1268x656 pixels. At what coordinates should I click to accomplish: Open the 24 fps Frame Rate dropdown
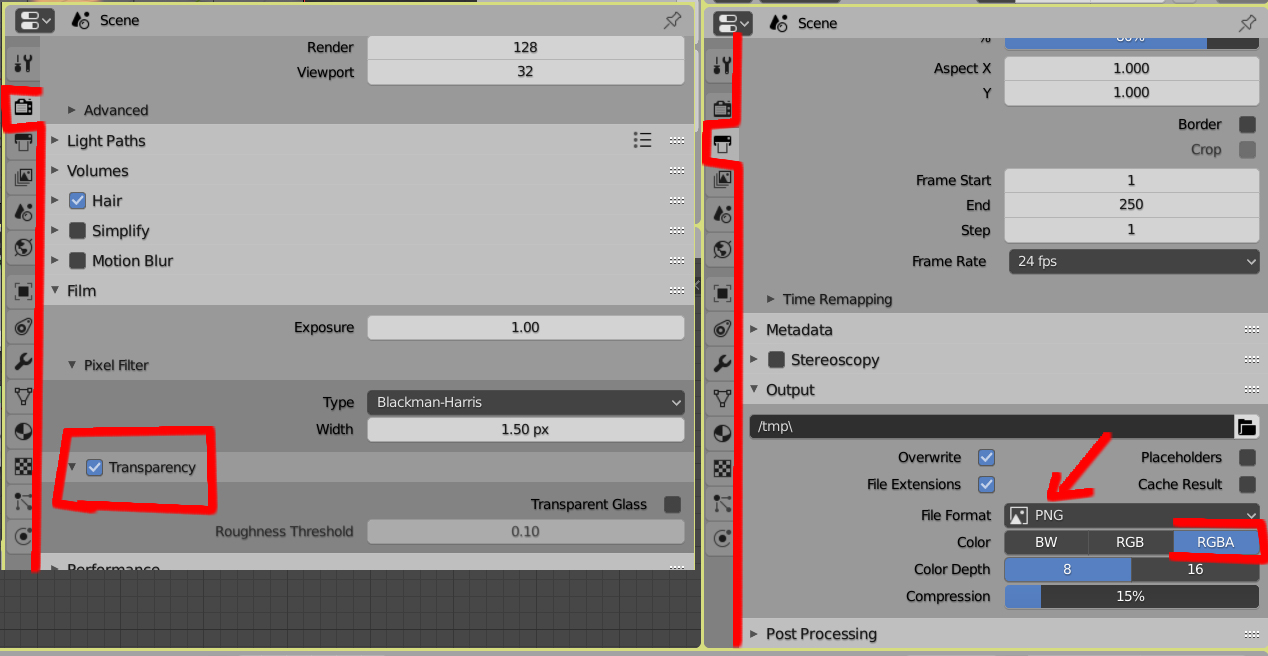[1134, 261]
